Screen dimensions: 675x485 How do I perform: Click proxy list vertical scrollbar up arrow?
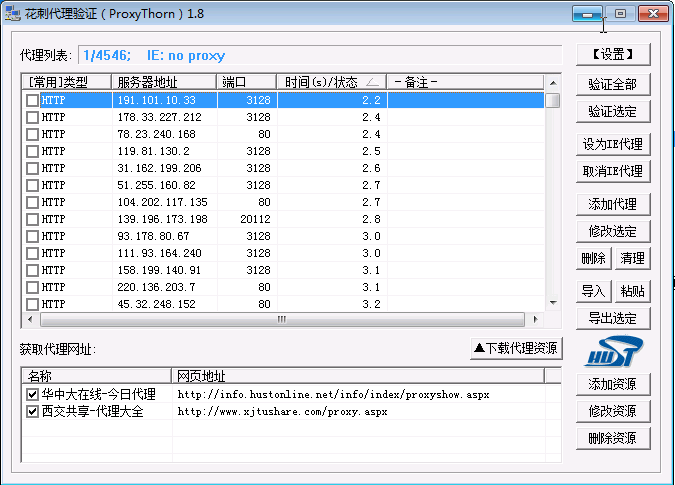click(553, 83)
